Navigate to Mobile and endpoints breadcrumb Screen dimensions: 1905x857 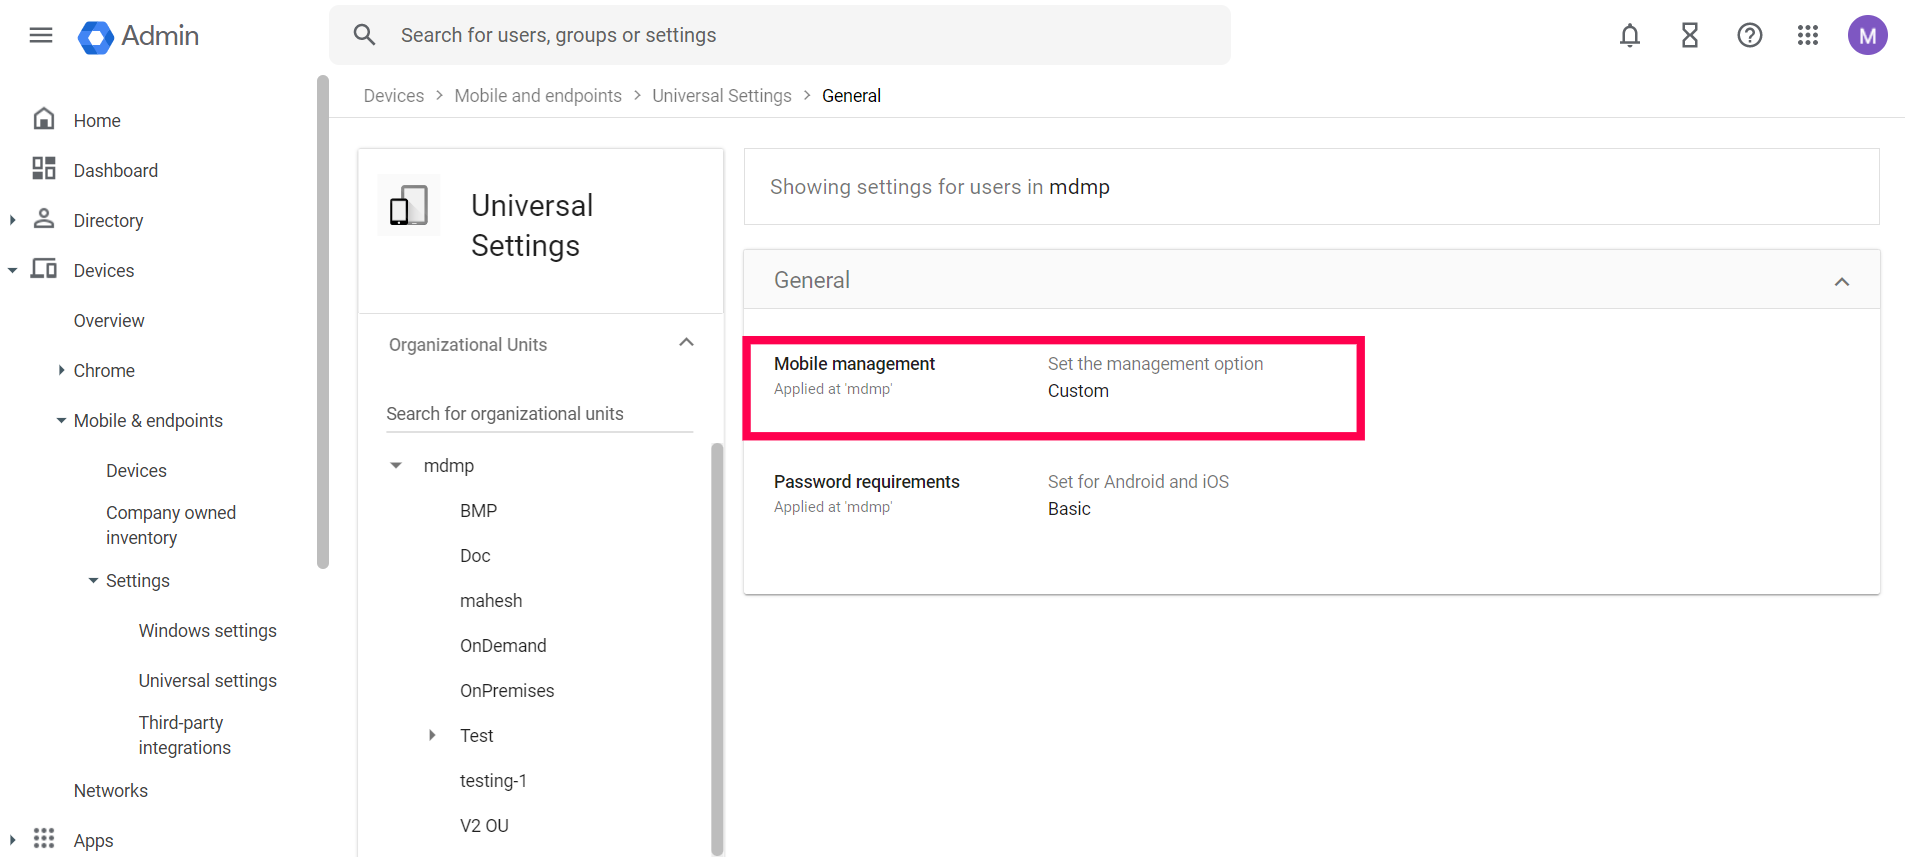tap(537, 96)
